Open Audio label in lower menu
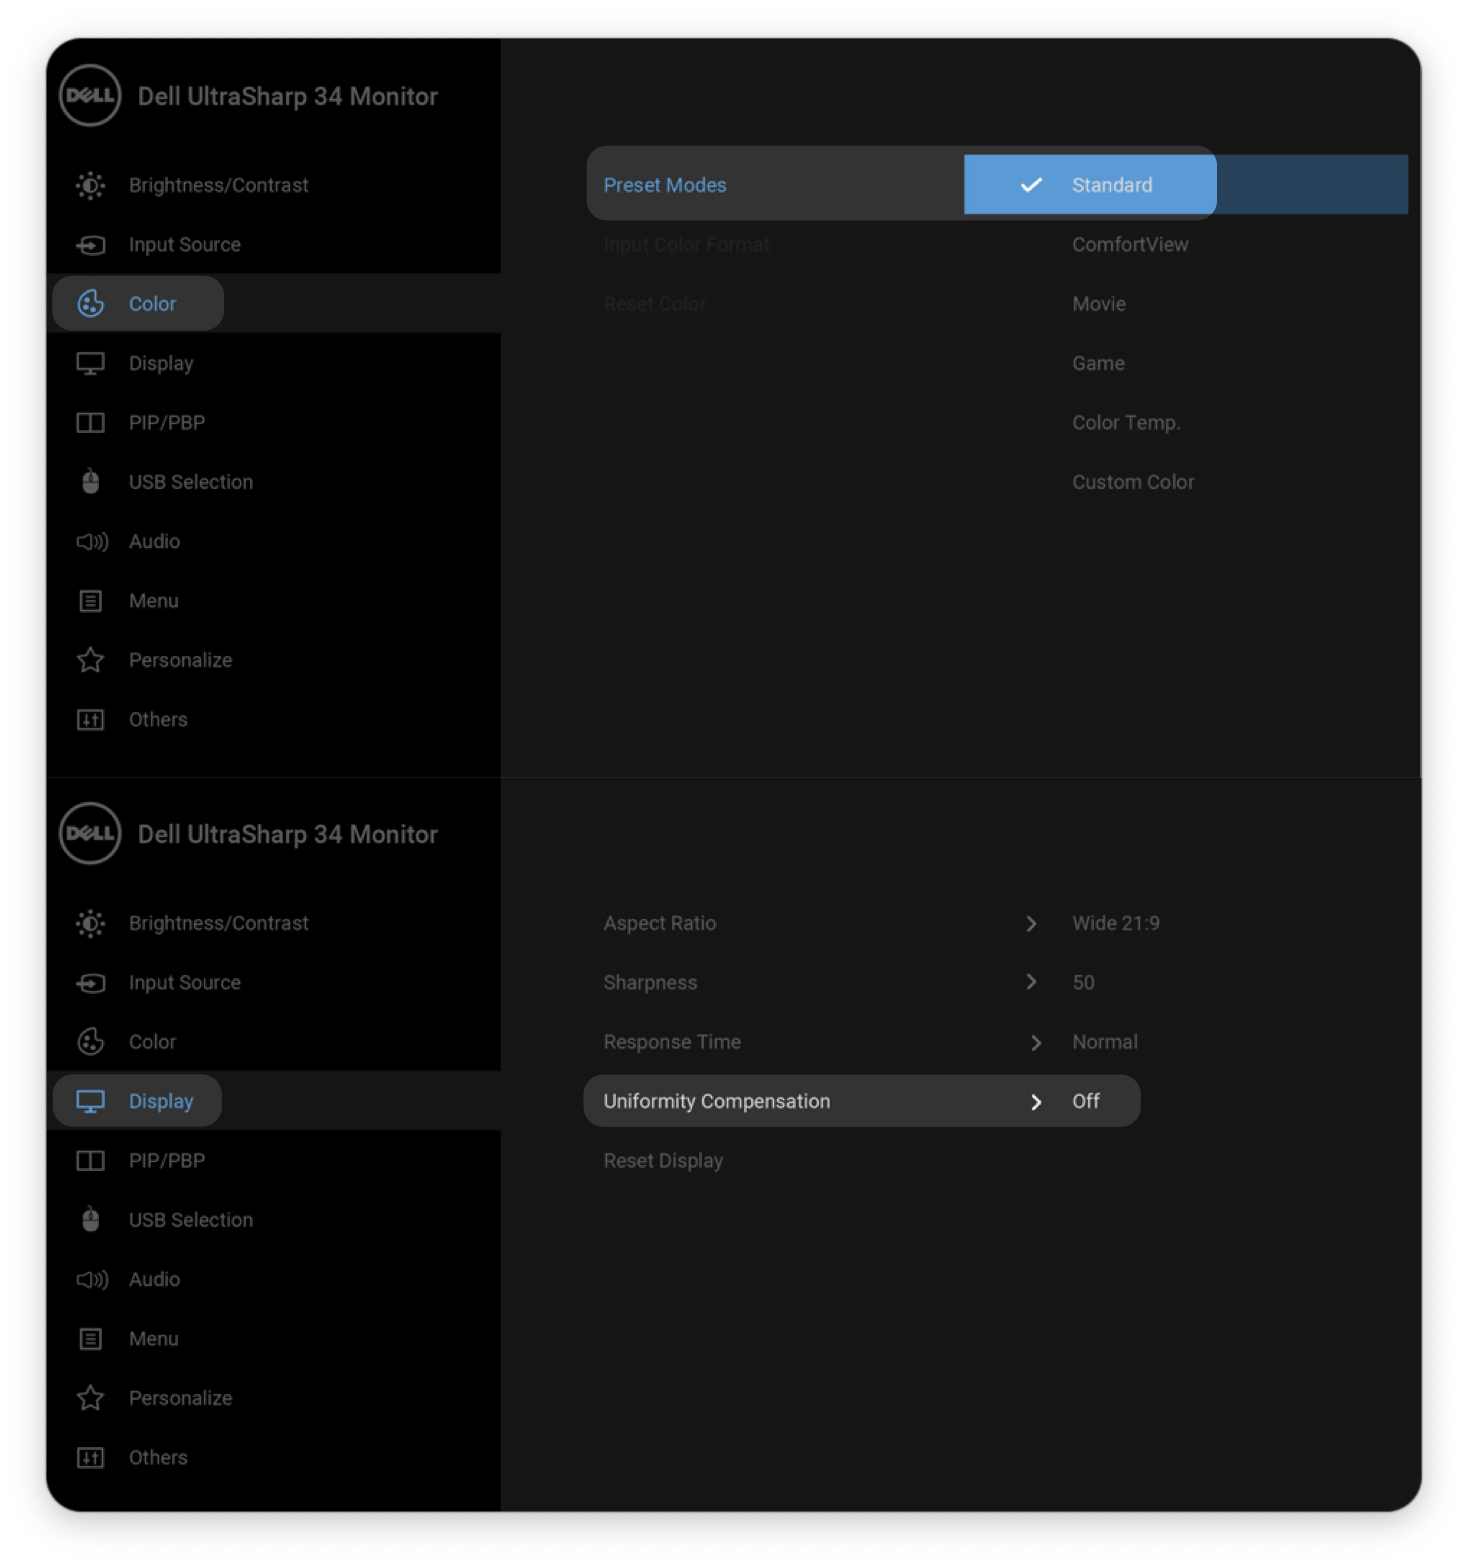The width and height of the screenshot is (1468, 1566). 154,1280
